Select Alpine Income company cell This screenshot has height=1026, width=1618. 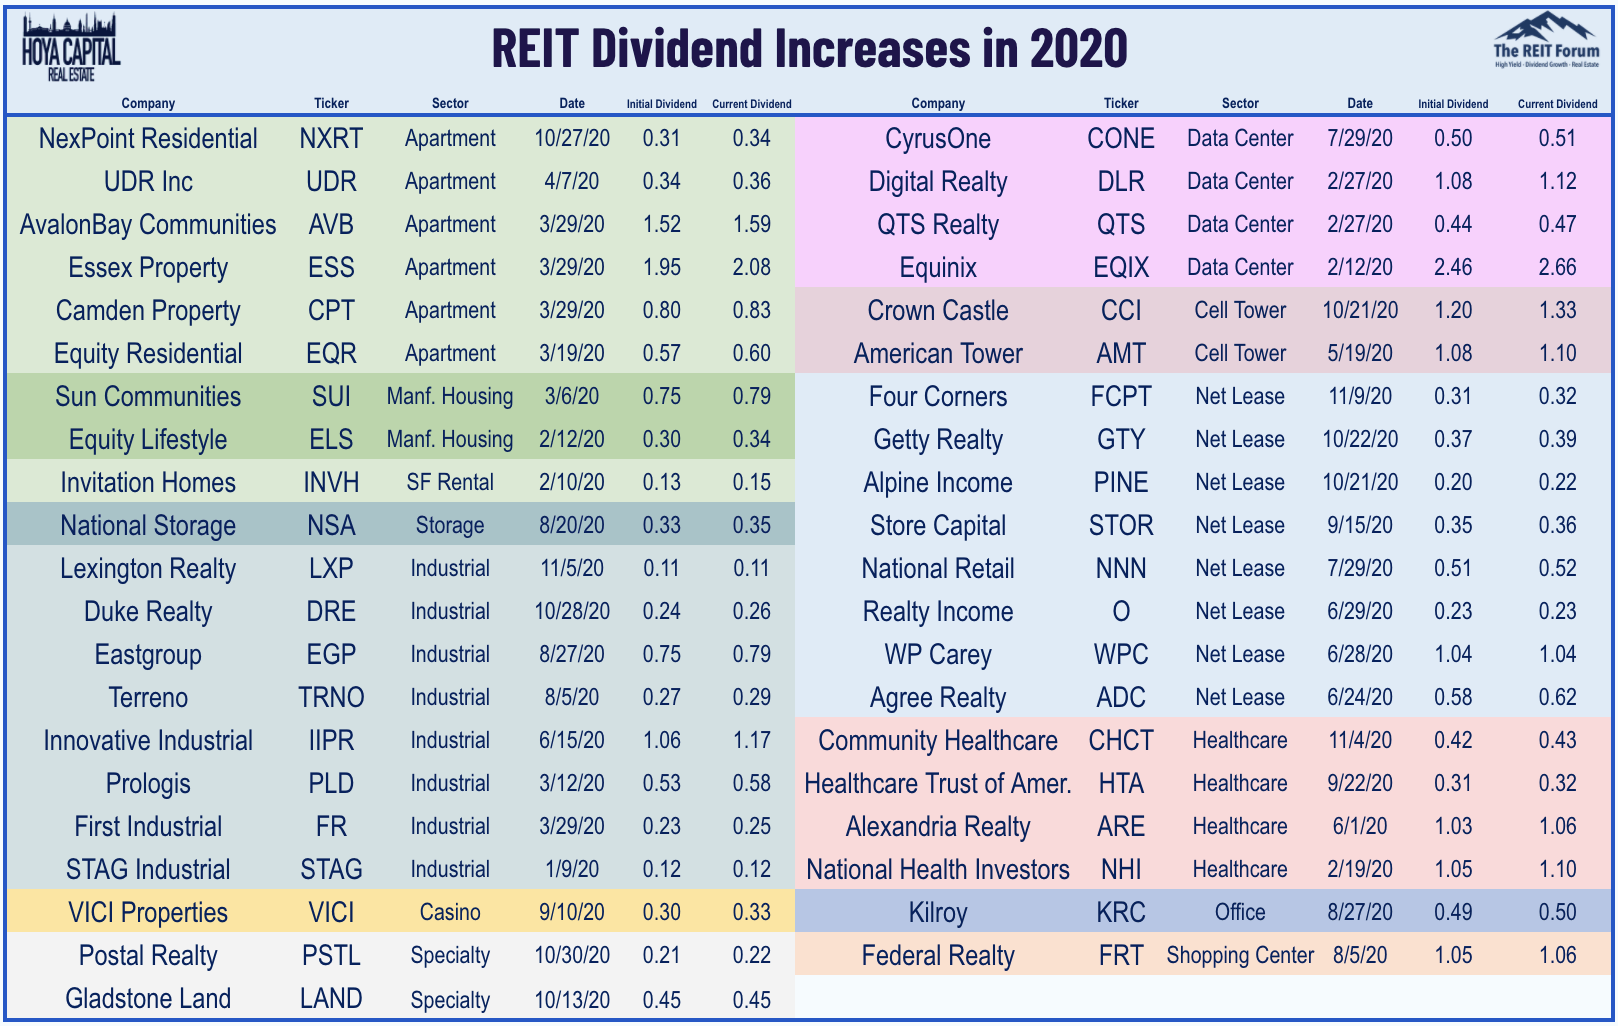[x=938, y=483]
